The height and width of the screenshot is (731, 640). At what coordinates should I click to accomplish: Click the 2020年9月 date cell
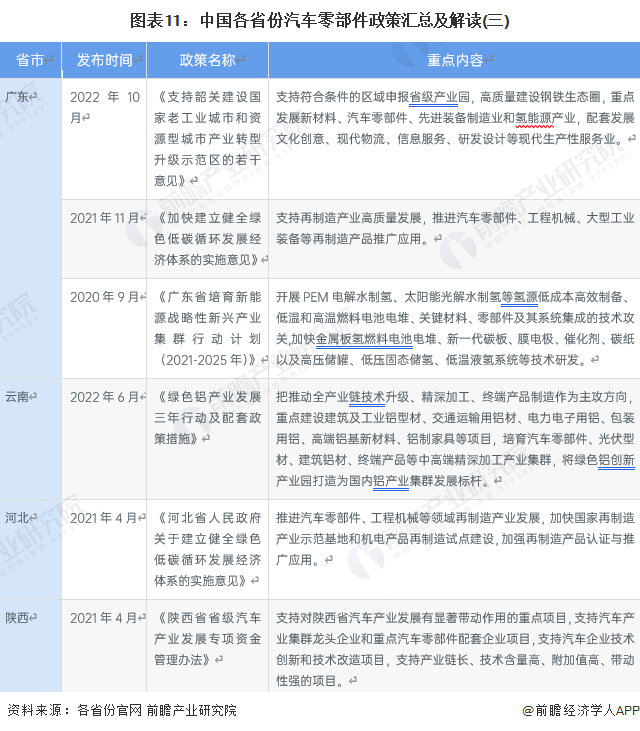point(105,297)
